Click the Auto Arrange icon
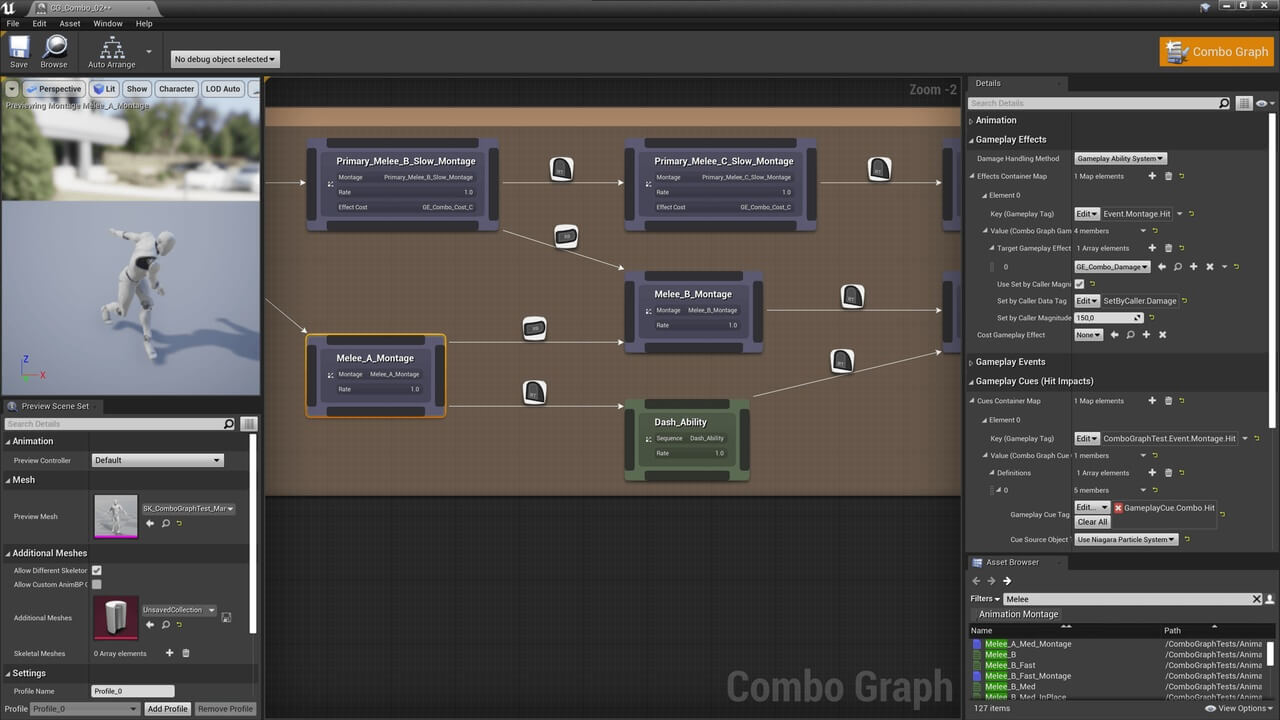 113,47
